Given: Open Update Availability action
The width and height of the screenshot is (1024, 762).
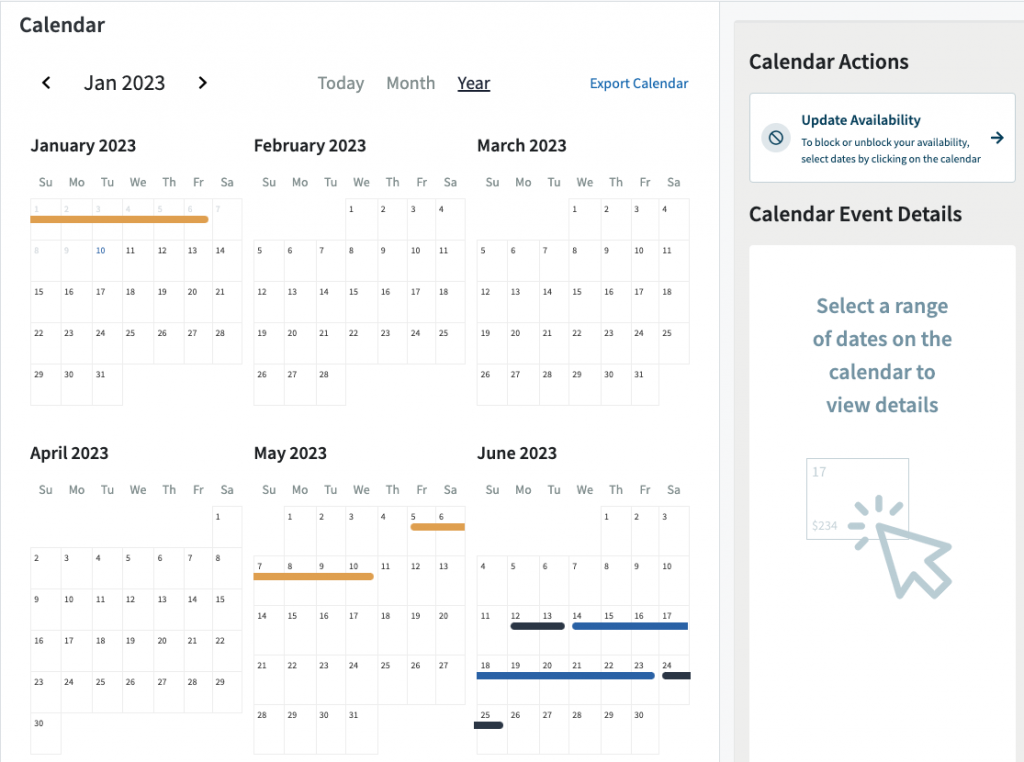Looking at the screenshot, I should (882, 138).
